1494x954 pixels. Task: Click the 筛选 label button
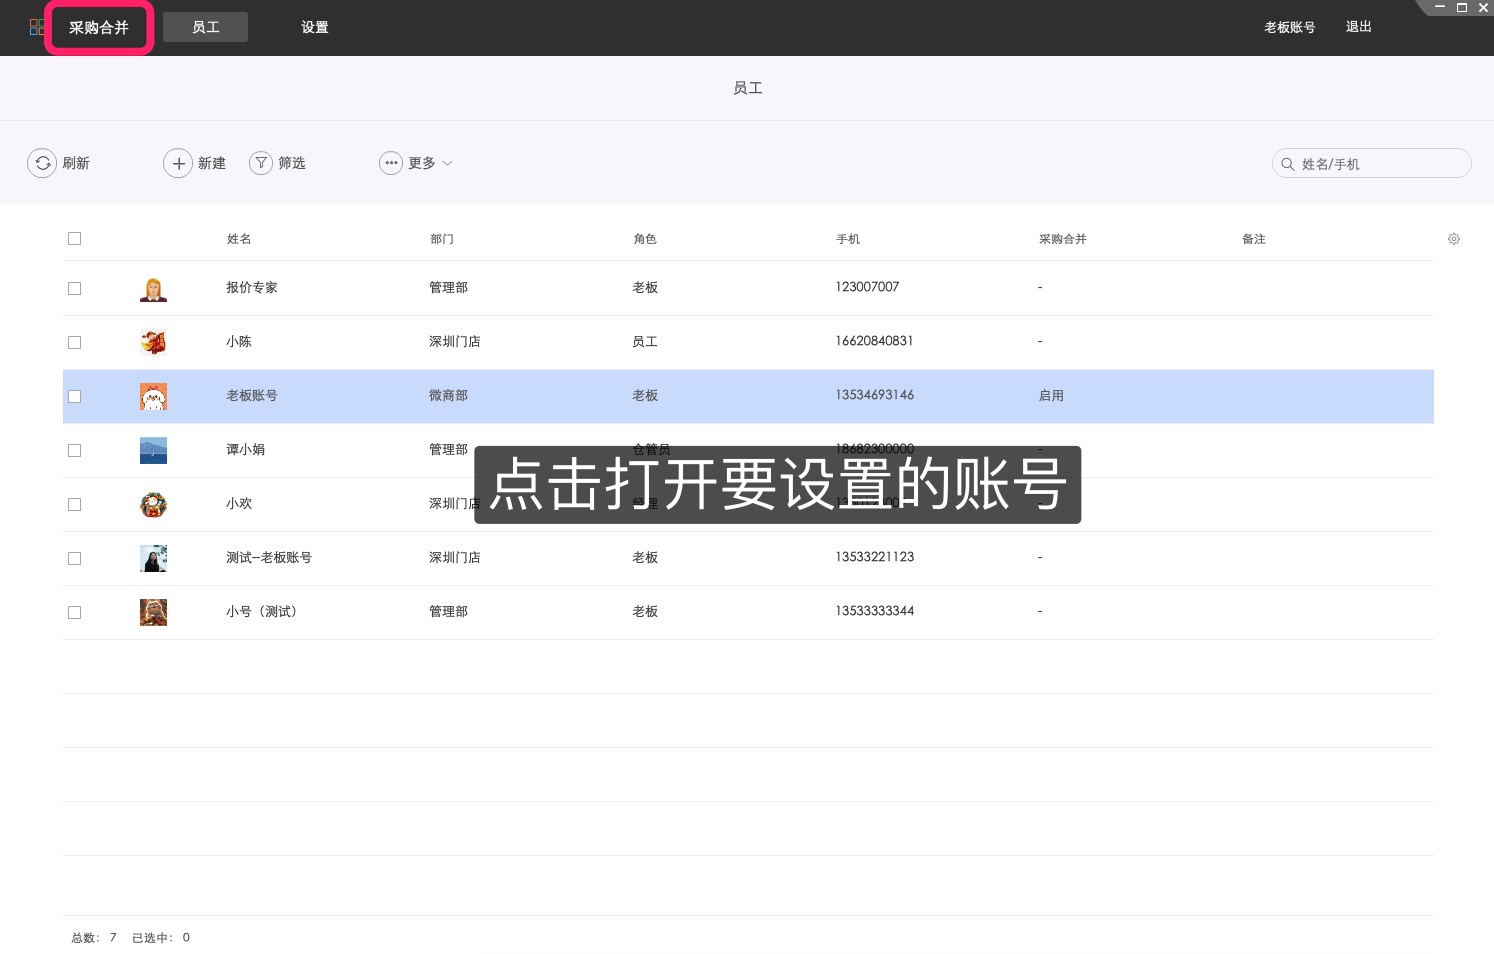coord(292,163)
